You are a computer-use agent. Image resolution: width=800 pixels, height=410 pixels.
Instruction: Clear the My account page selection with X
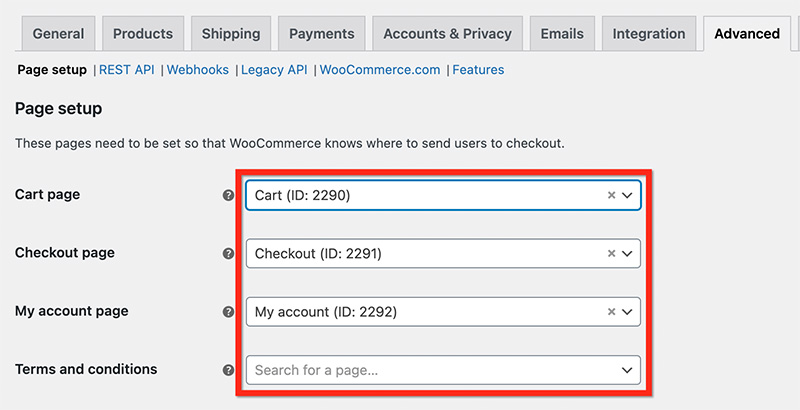pos(611,312)
